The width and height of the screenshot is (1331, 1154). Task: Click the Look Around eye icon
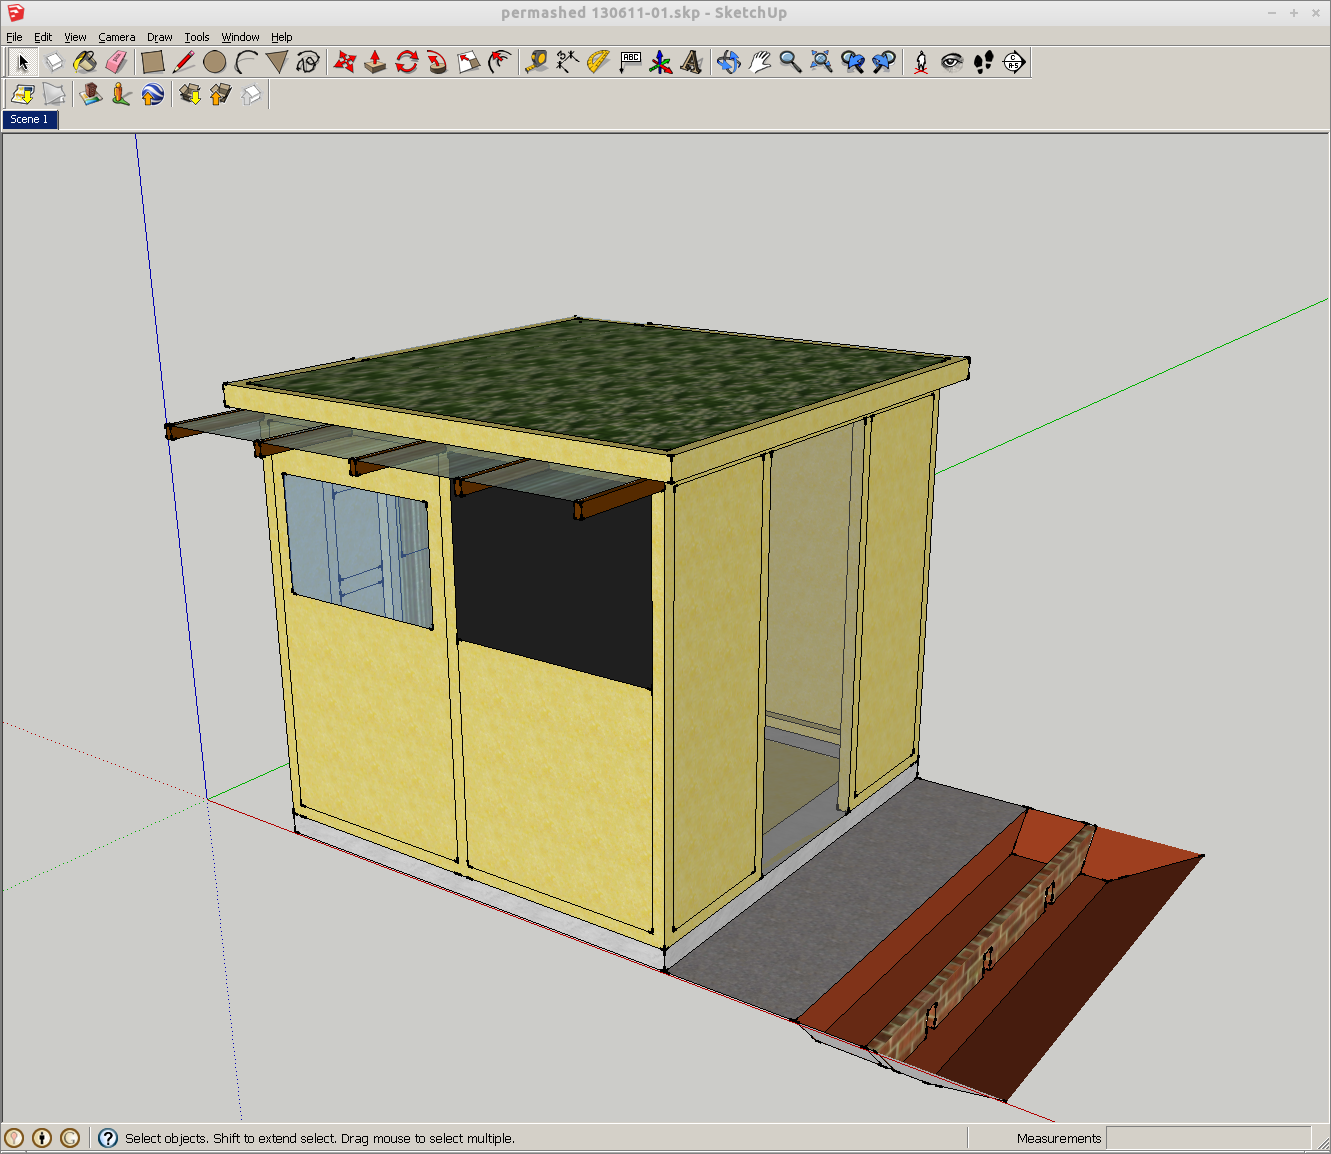coord(952,62)
